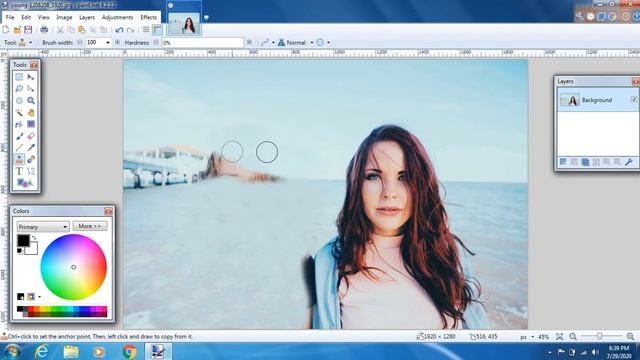This screenshot has height=360, width=640.
Task: Open layer properties wrench icon
Action: (x=629, y=162)
